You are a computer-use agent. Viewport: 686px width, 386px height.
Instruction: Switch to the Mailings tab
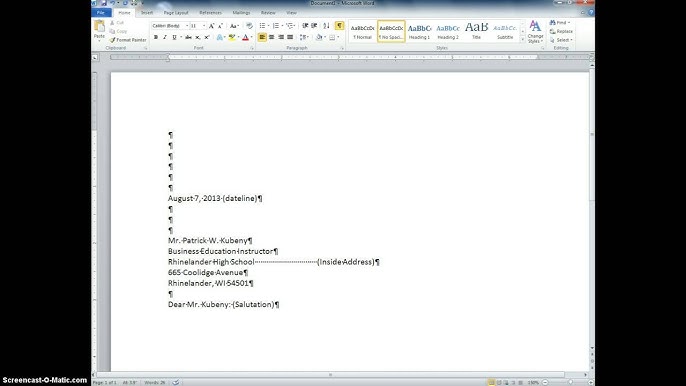click(x=242, y=13)
